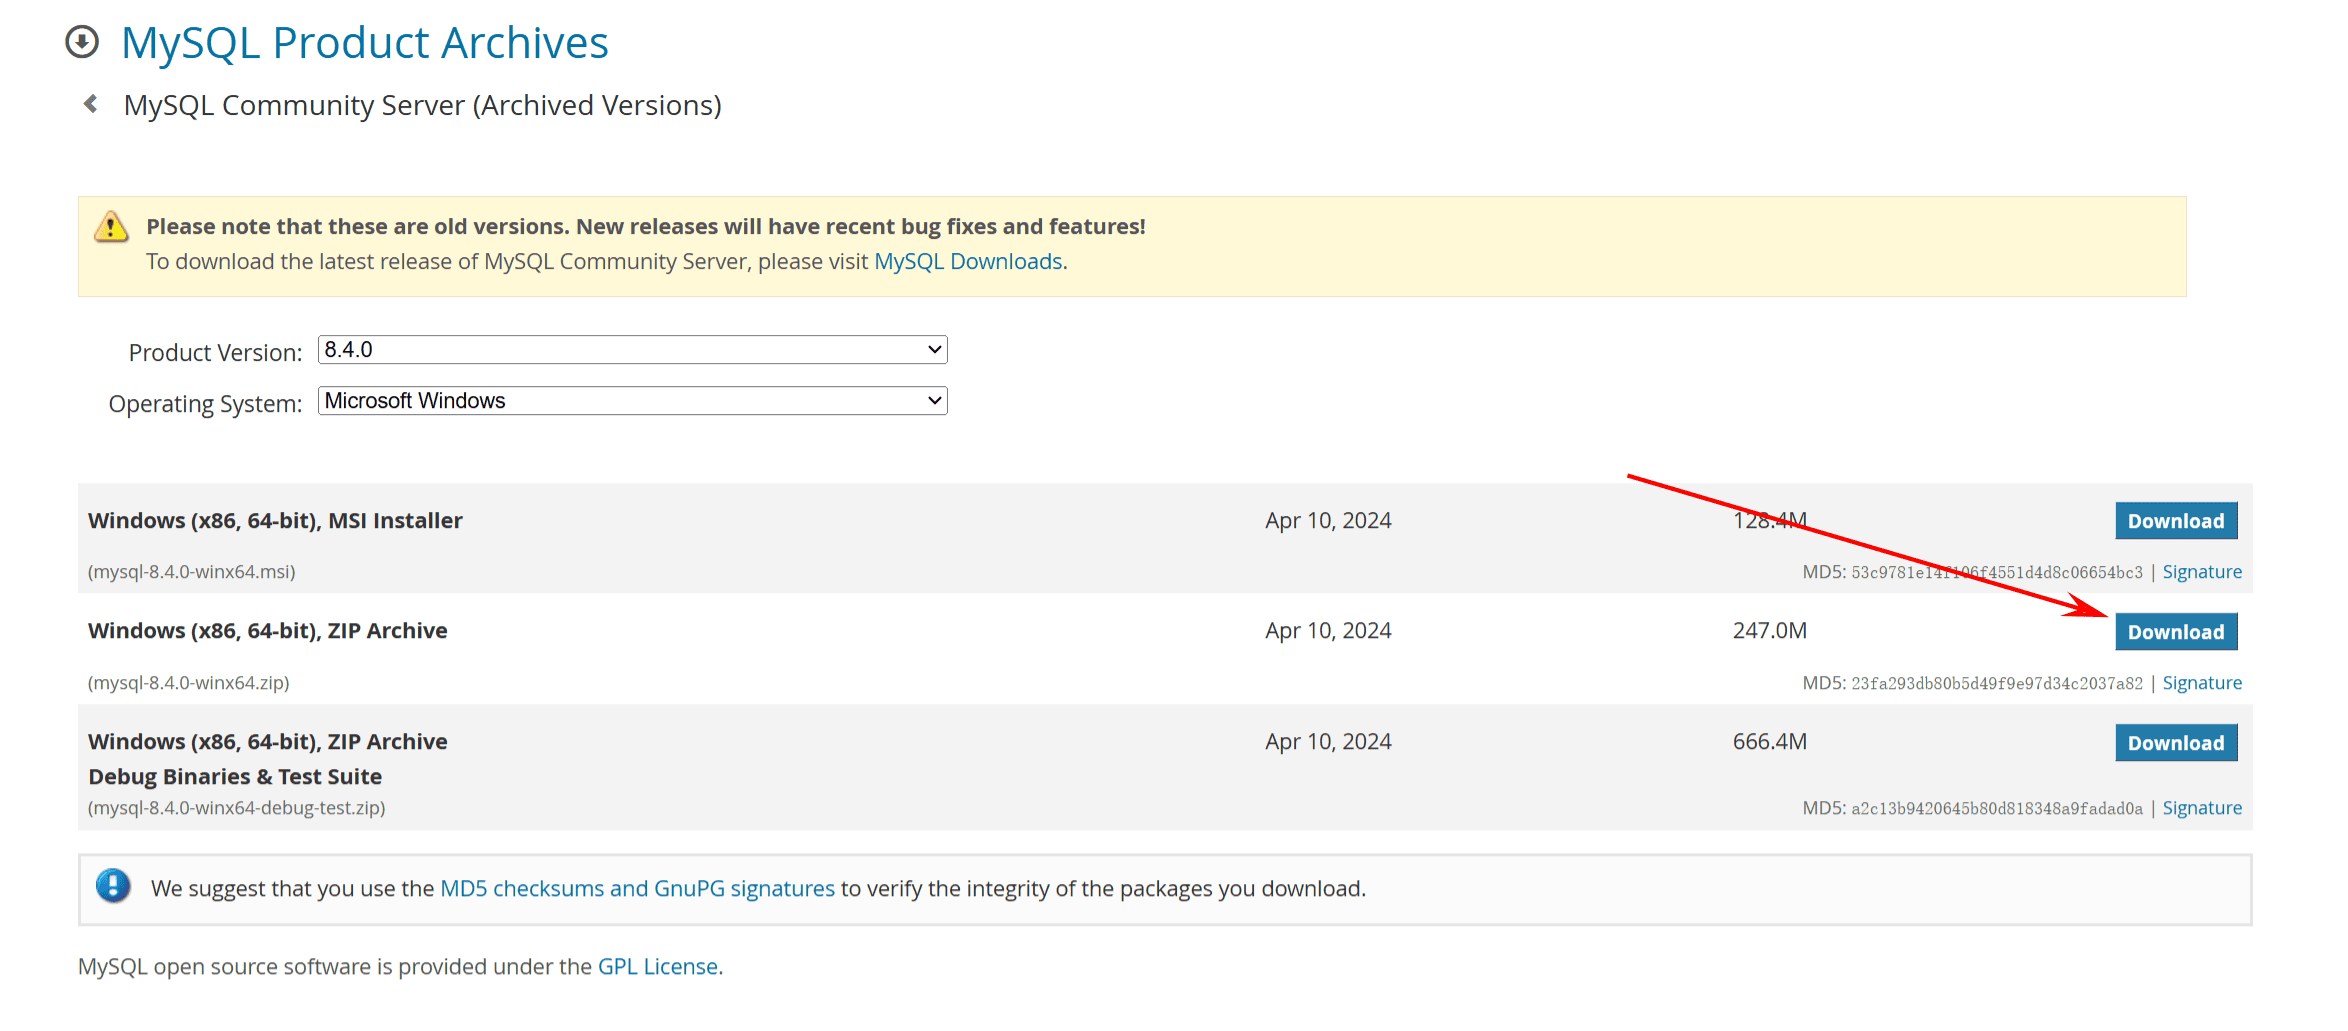Download the 247.0M ZIP Archive
This screenshot has height=1031, width=2348.
click(2175, 632)
